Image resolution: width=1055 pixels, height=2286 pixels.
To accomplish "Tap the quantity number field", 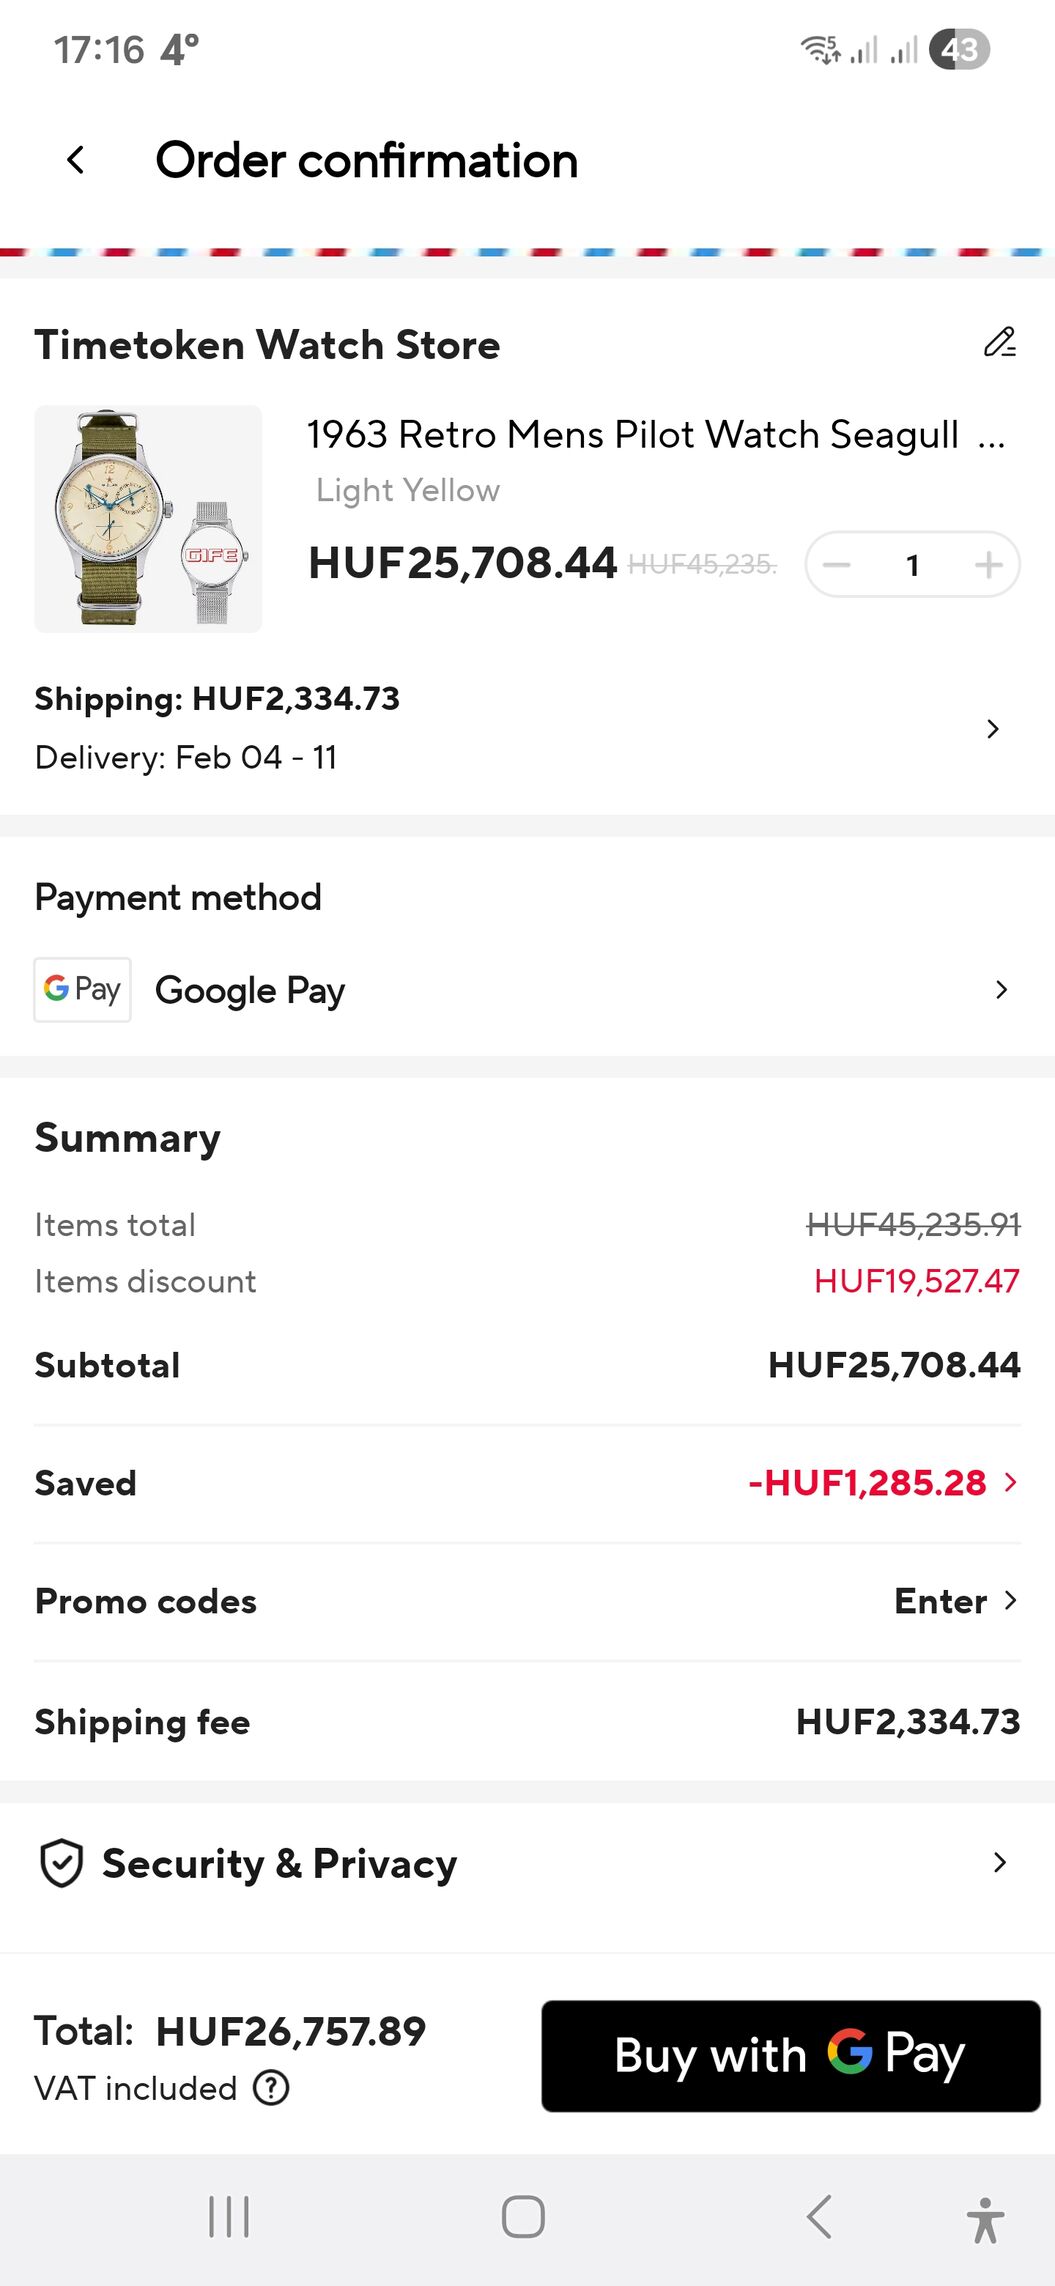I will [x=912, y=565].
